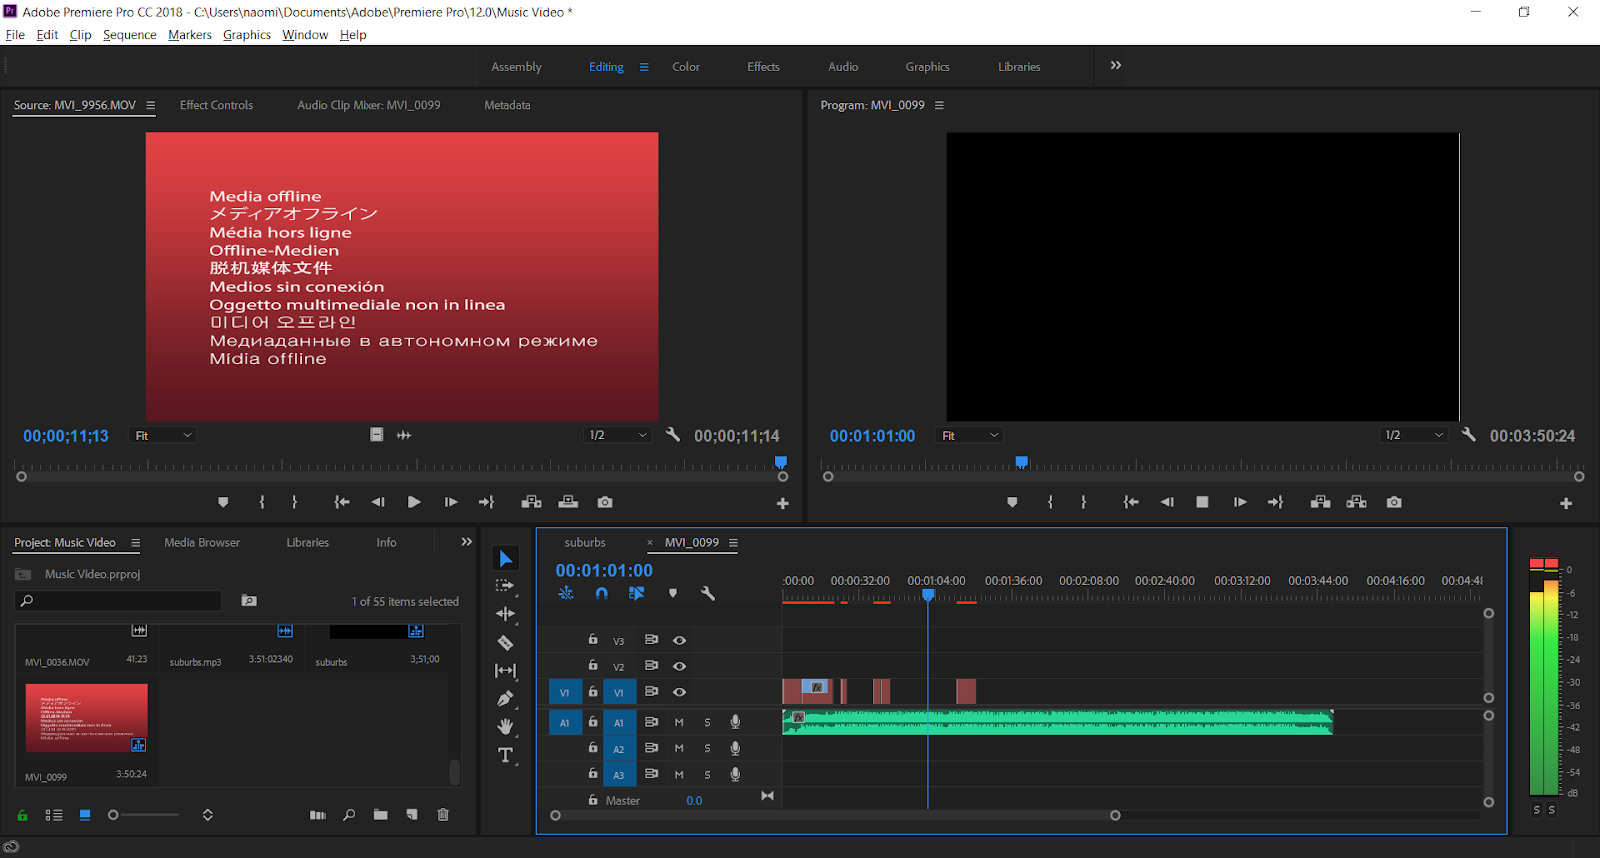Screen dimensions: 1600x858
Task: Open timeline display settings wrench
Action: (x=708, y=593)
